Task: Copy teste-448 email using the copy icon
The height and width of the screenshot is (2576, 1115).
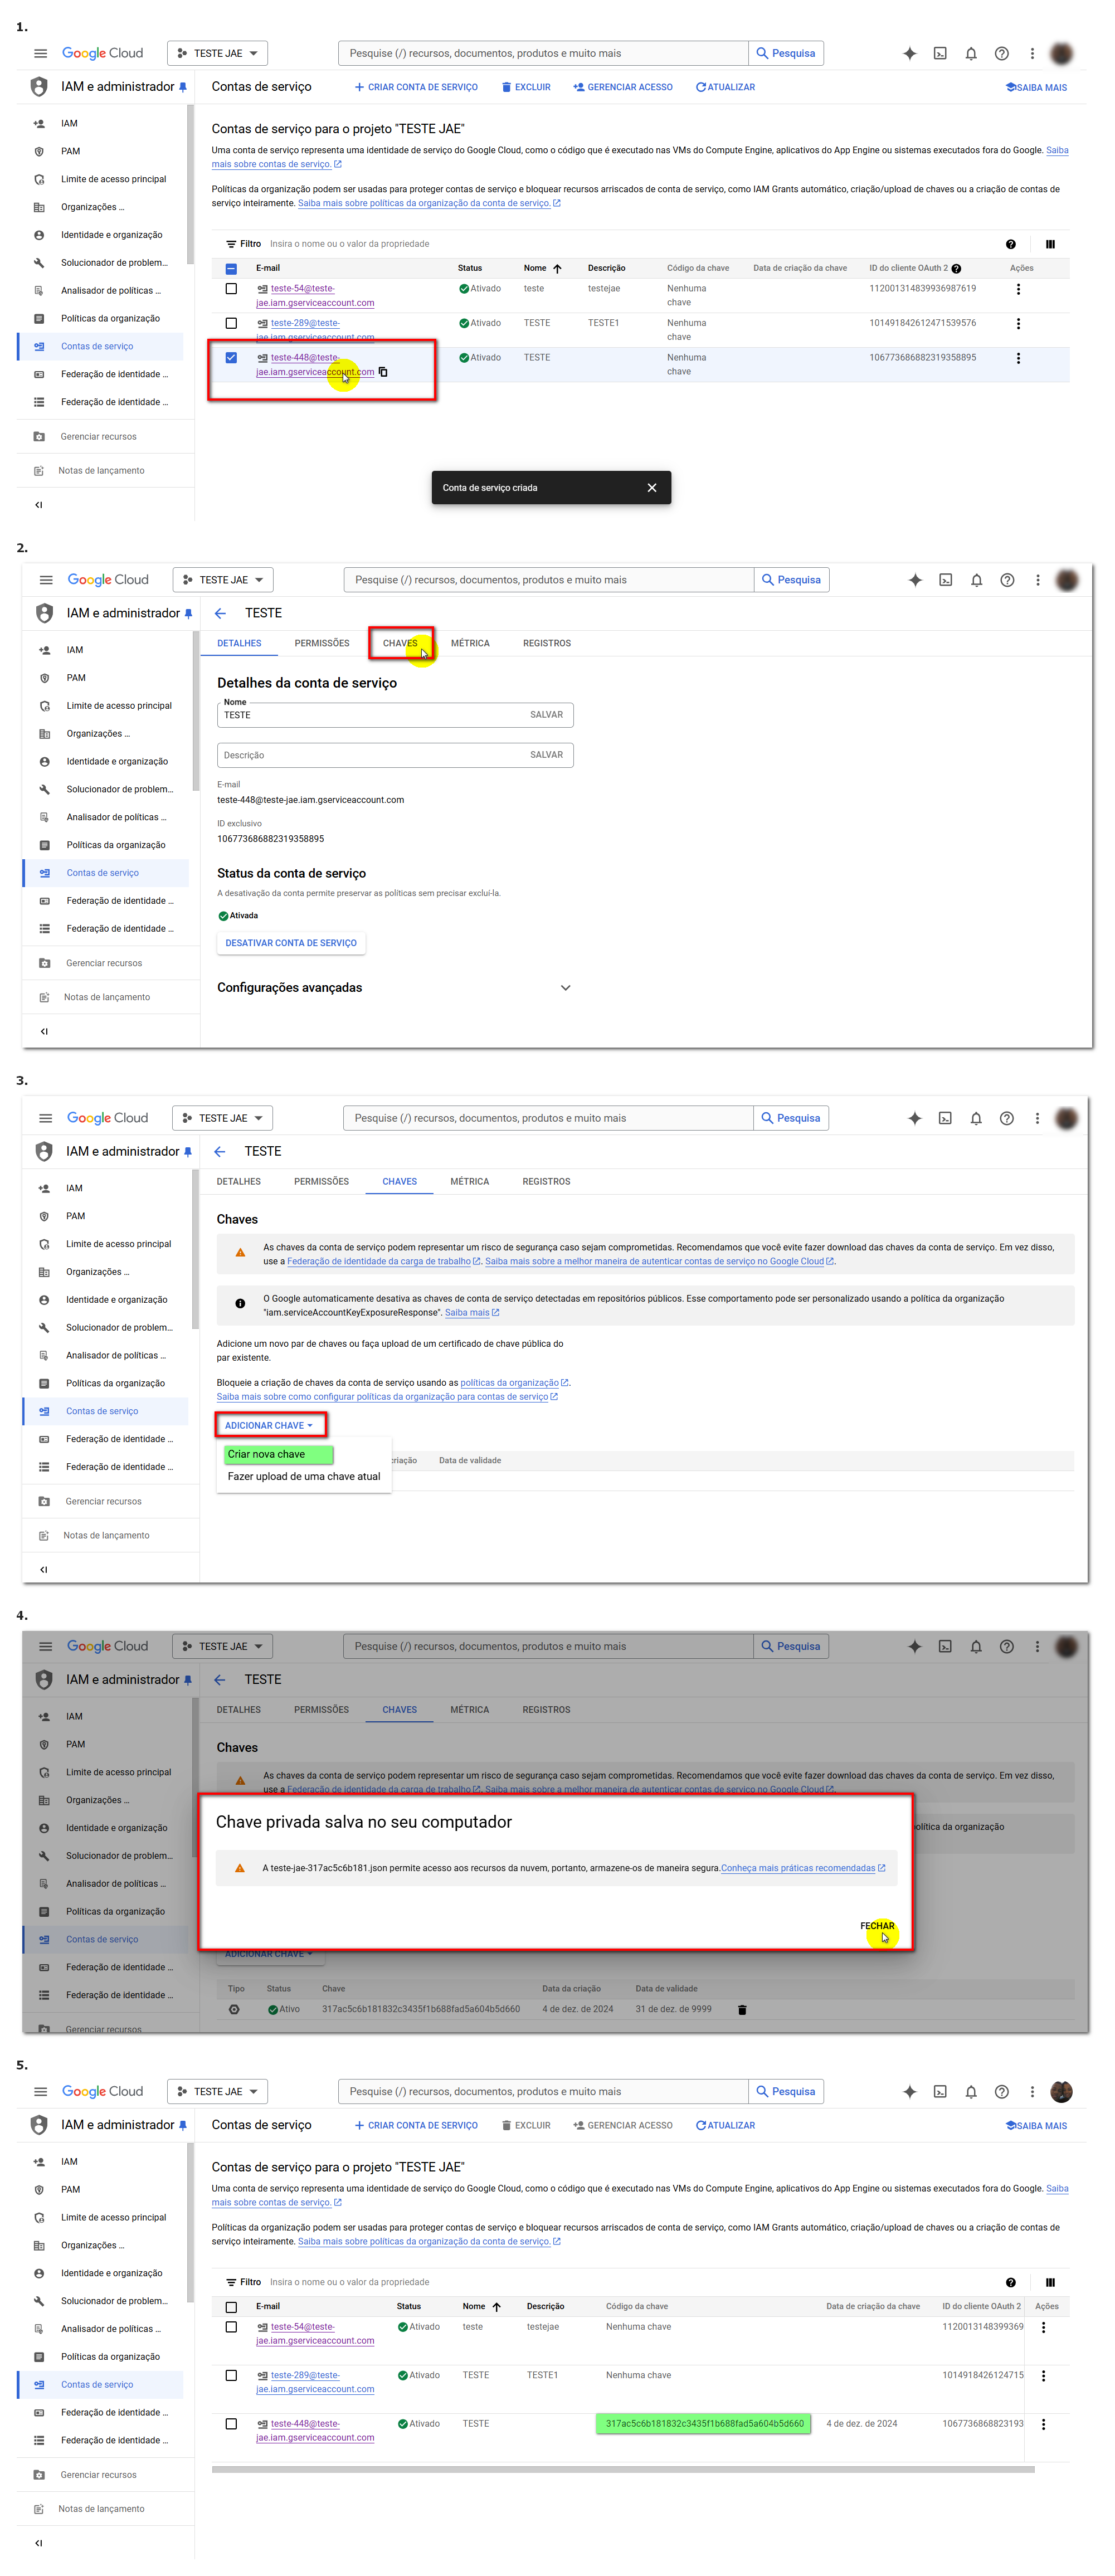Action: (x=383, y=372)
